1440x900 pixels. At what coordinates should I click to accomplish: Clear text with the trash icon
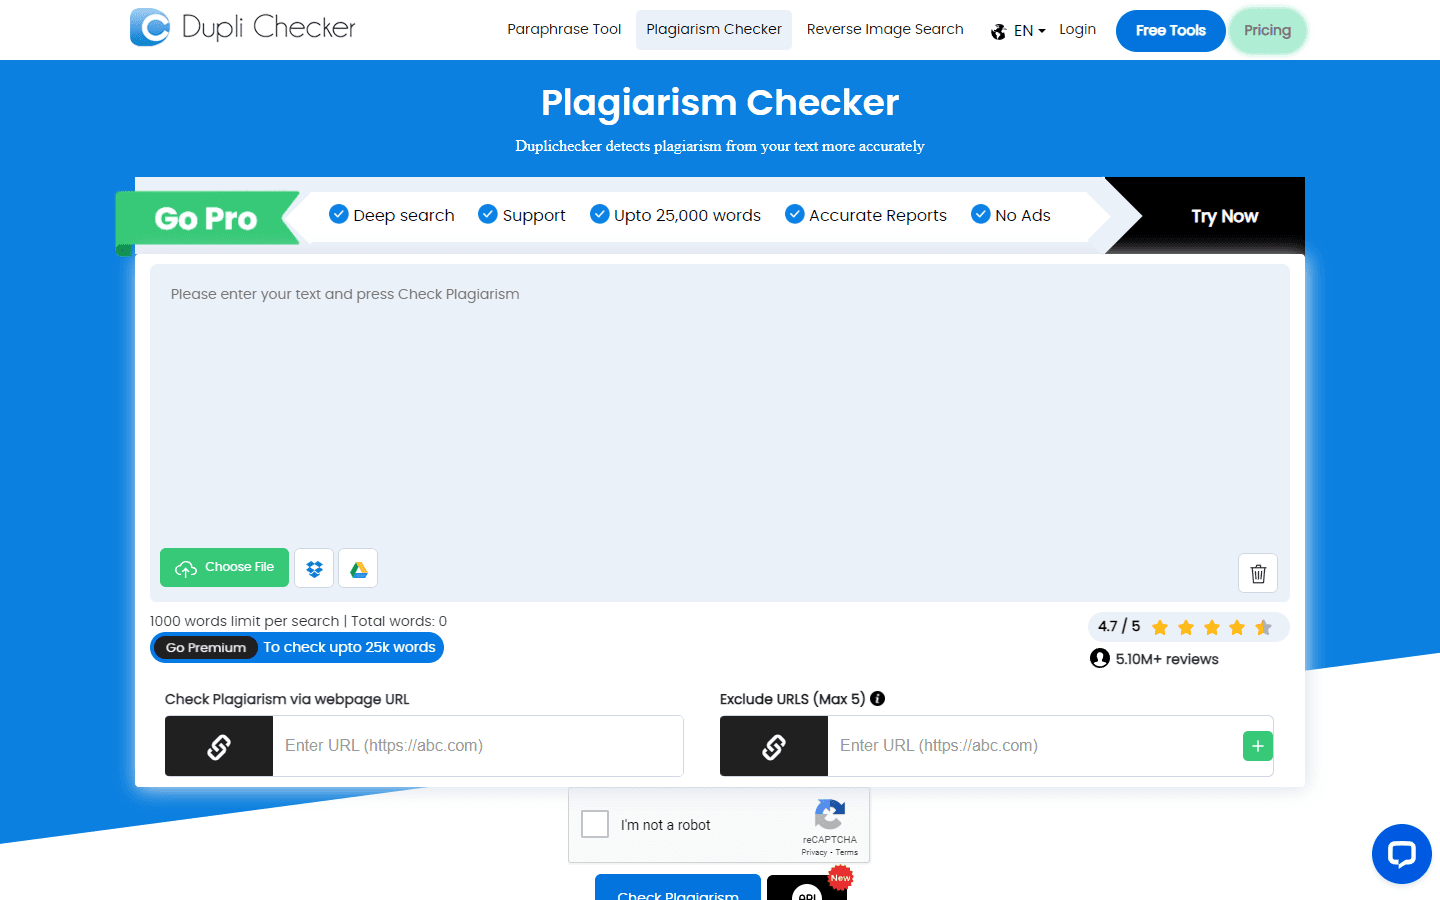(x=1258, y=573)
